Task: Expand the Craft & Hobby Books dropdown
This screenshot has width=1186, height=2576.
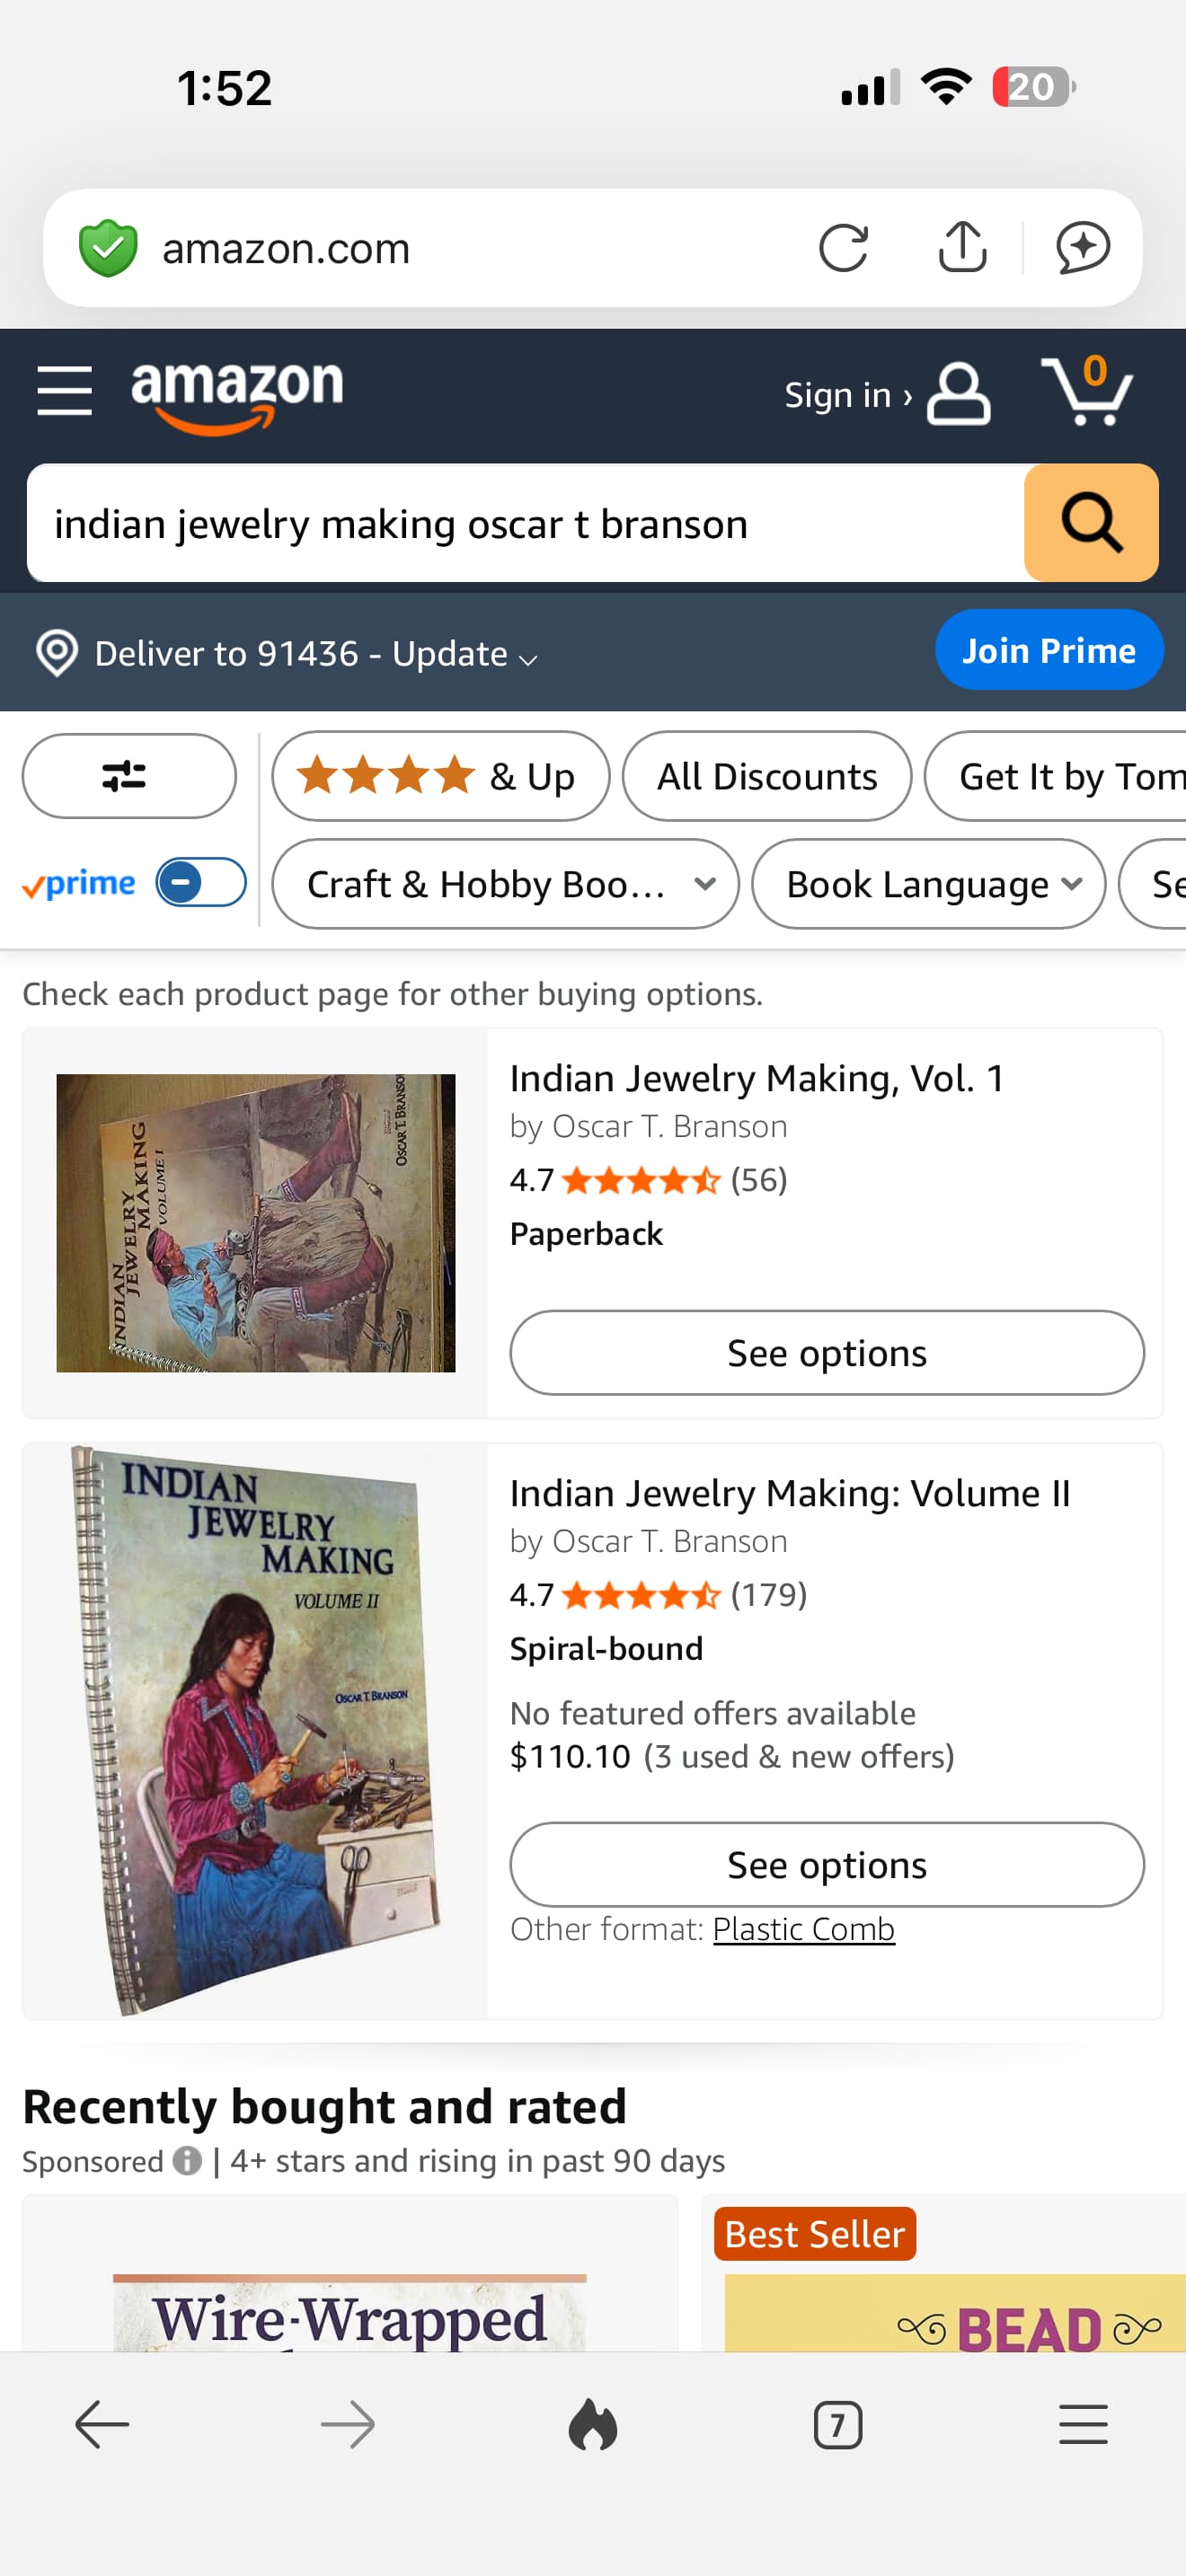Action: pyautogui.click(x=505, y=884)
